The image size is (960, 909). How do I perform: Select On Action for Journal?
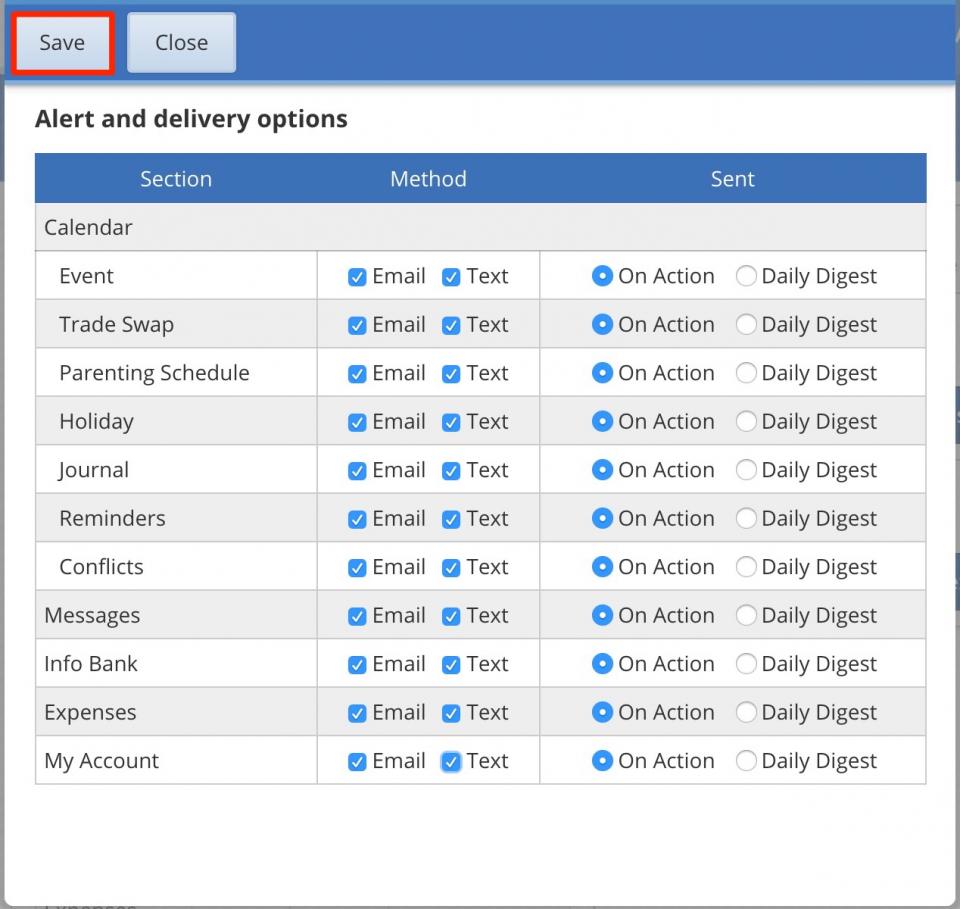(602, 469)
